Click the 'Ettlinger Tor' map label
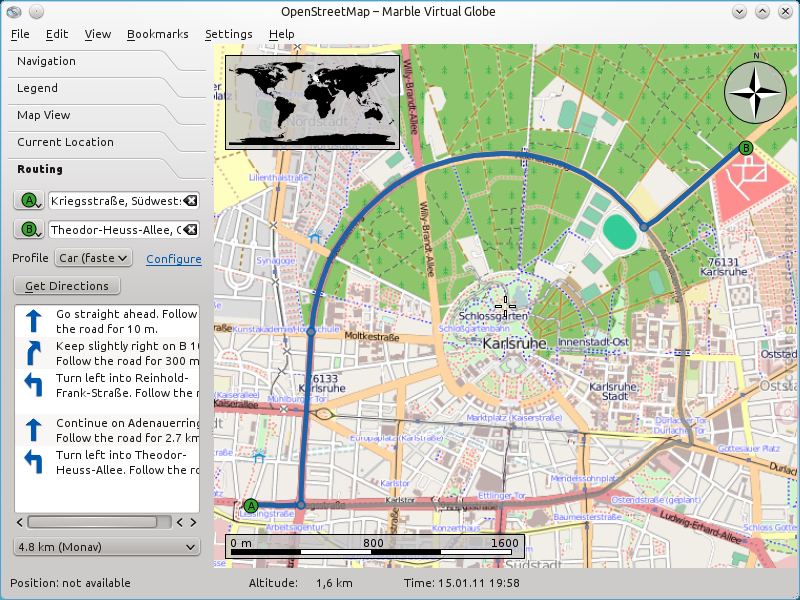The height and width of the screenshot is (600, 800). (502, 495)
